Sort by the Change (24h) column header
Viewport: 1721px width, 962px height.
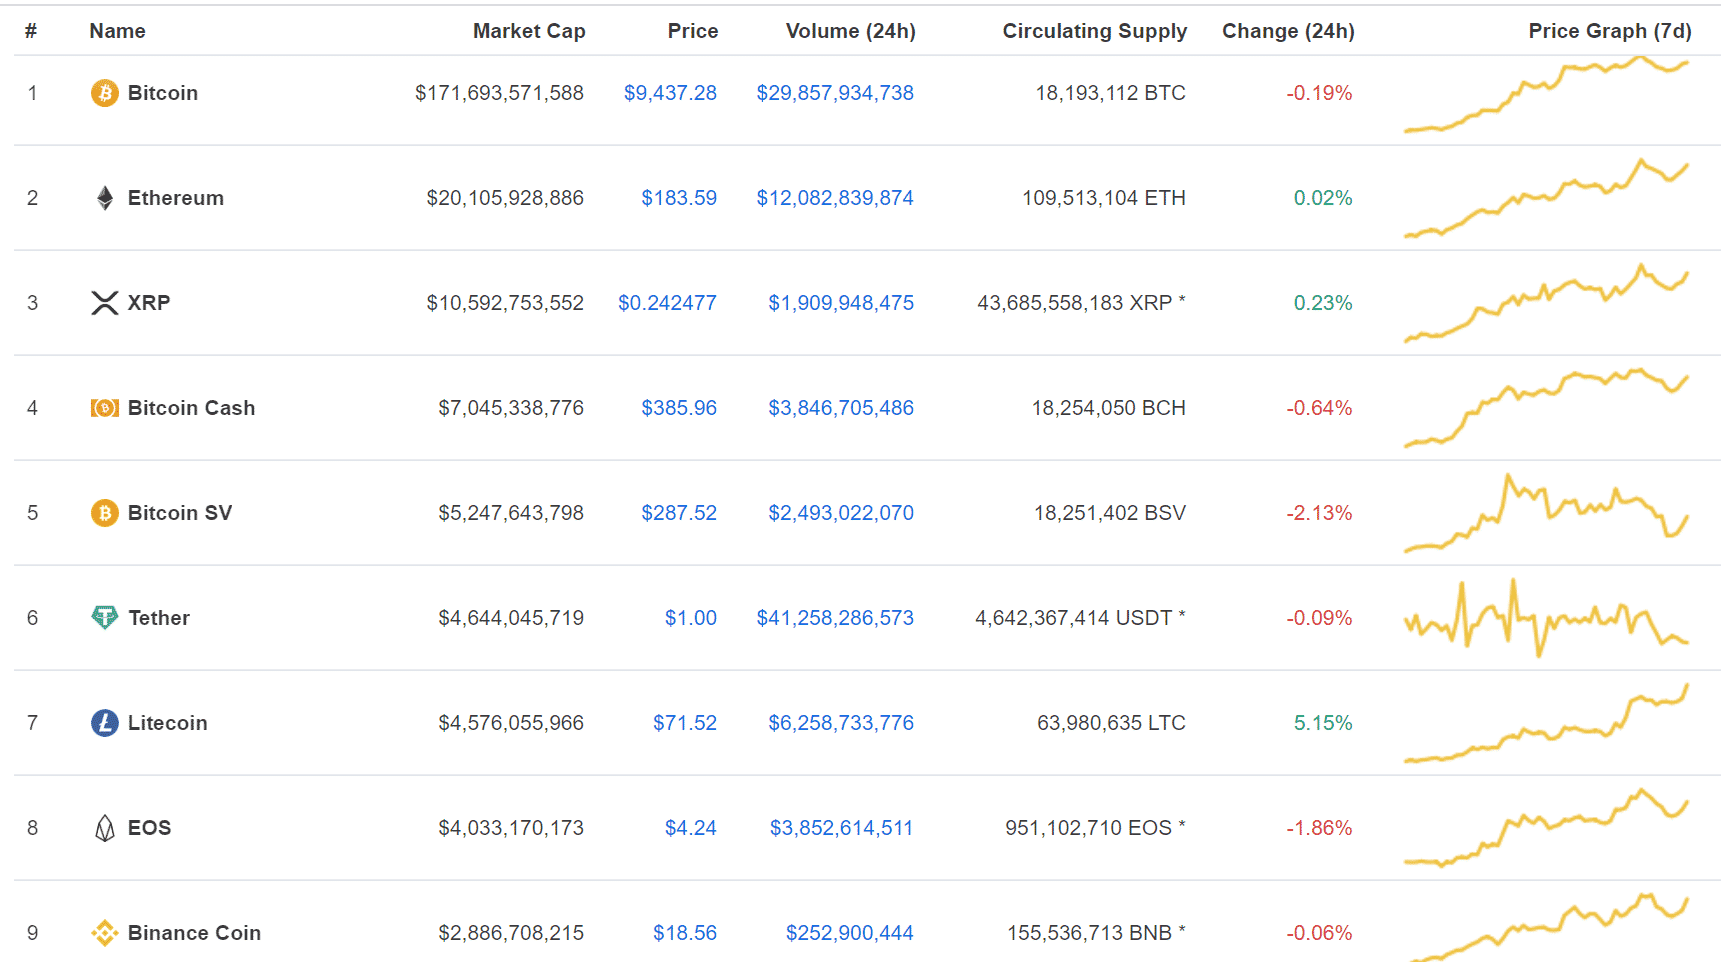pyautogui.click(x=1288, y=31)
